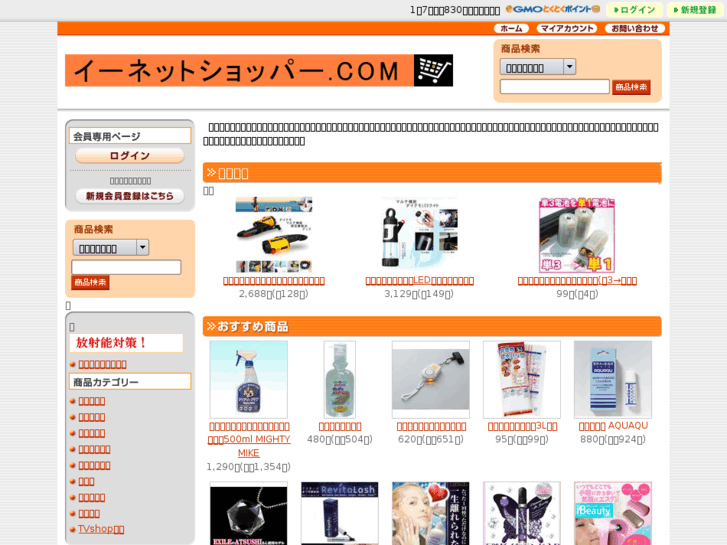Click the 放射能対策！ banner
This screenshot has width=727, height=545.
126,343
